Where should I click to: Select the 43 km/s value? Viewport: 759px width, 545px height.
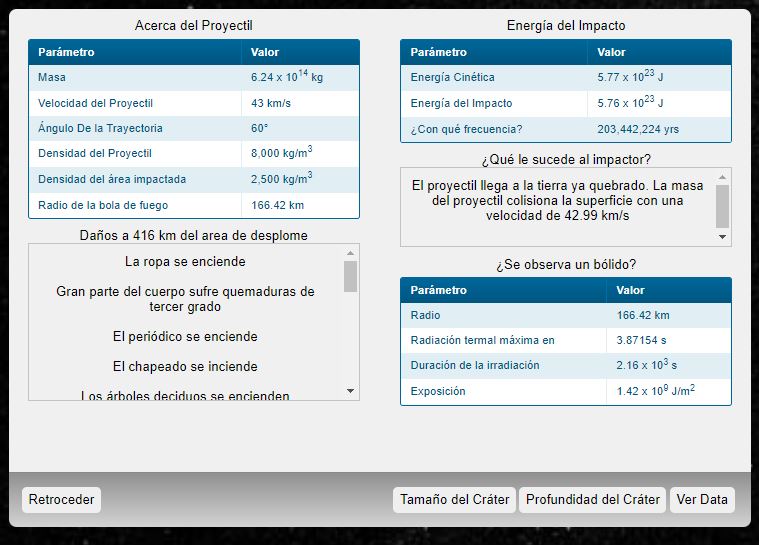point(300,103)
